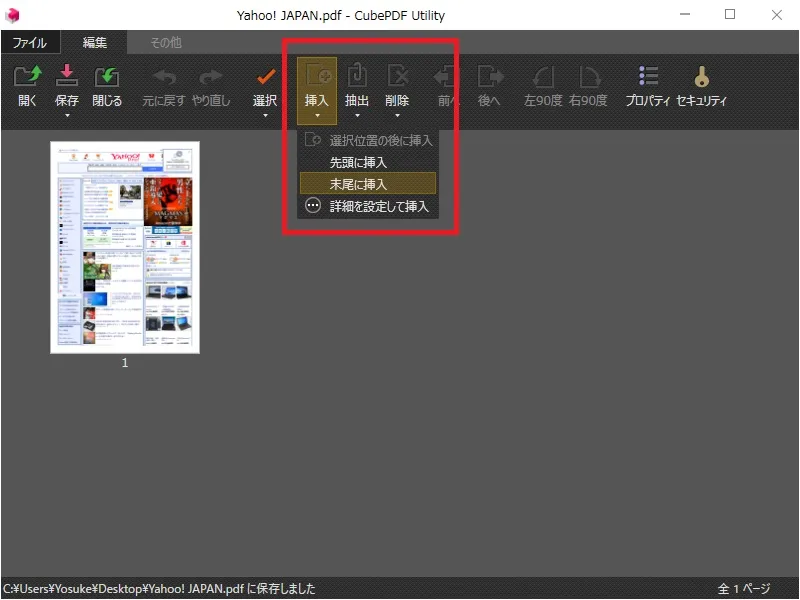
Task: Click the 閉じる (Close file) icon
Action: 107,77
